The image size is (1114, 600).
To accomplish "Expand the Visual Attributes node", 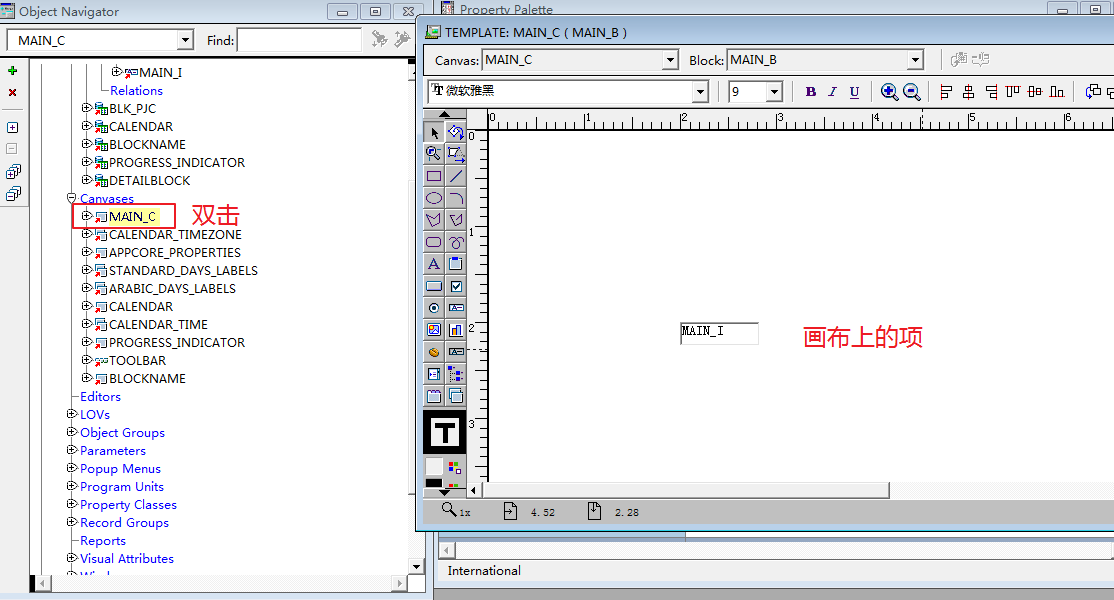I will [x=71, y=558].
